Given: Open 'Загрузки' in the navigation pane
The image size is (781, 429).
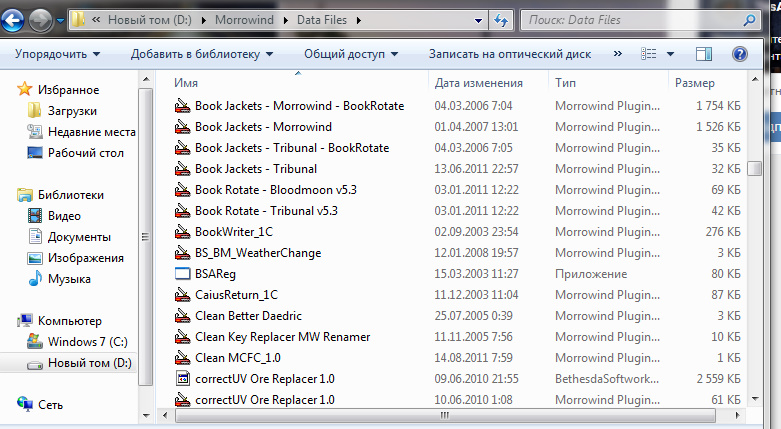Looking at the screenshot, I should (72, 111).
